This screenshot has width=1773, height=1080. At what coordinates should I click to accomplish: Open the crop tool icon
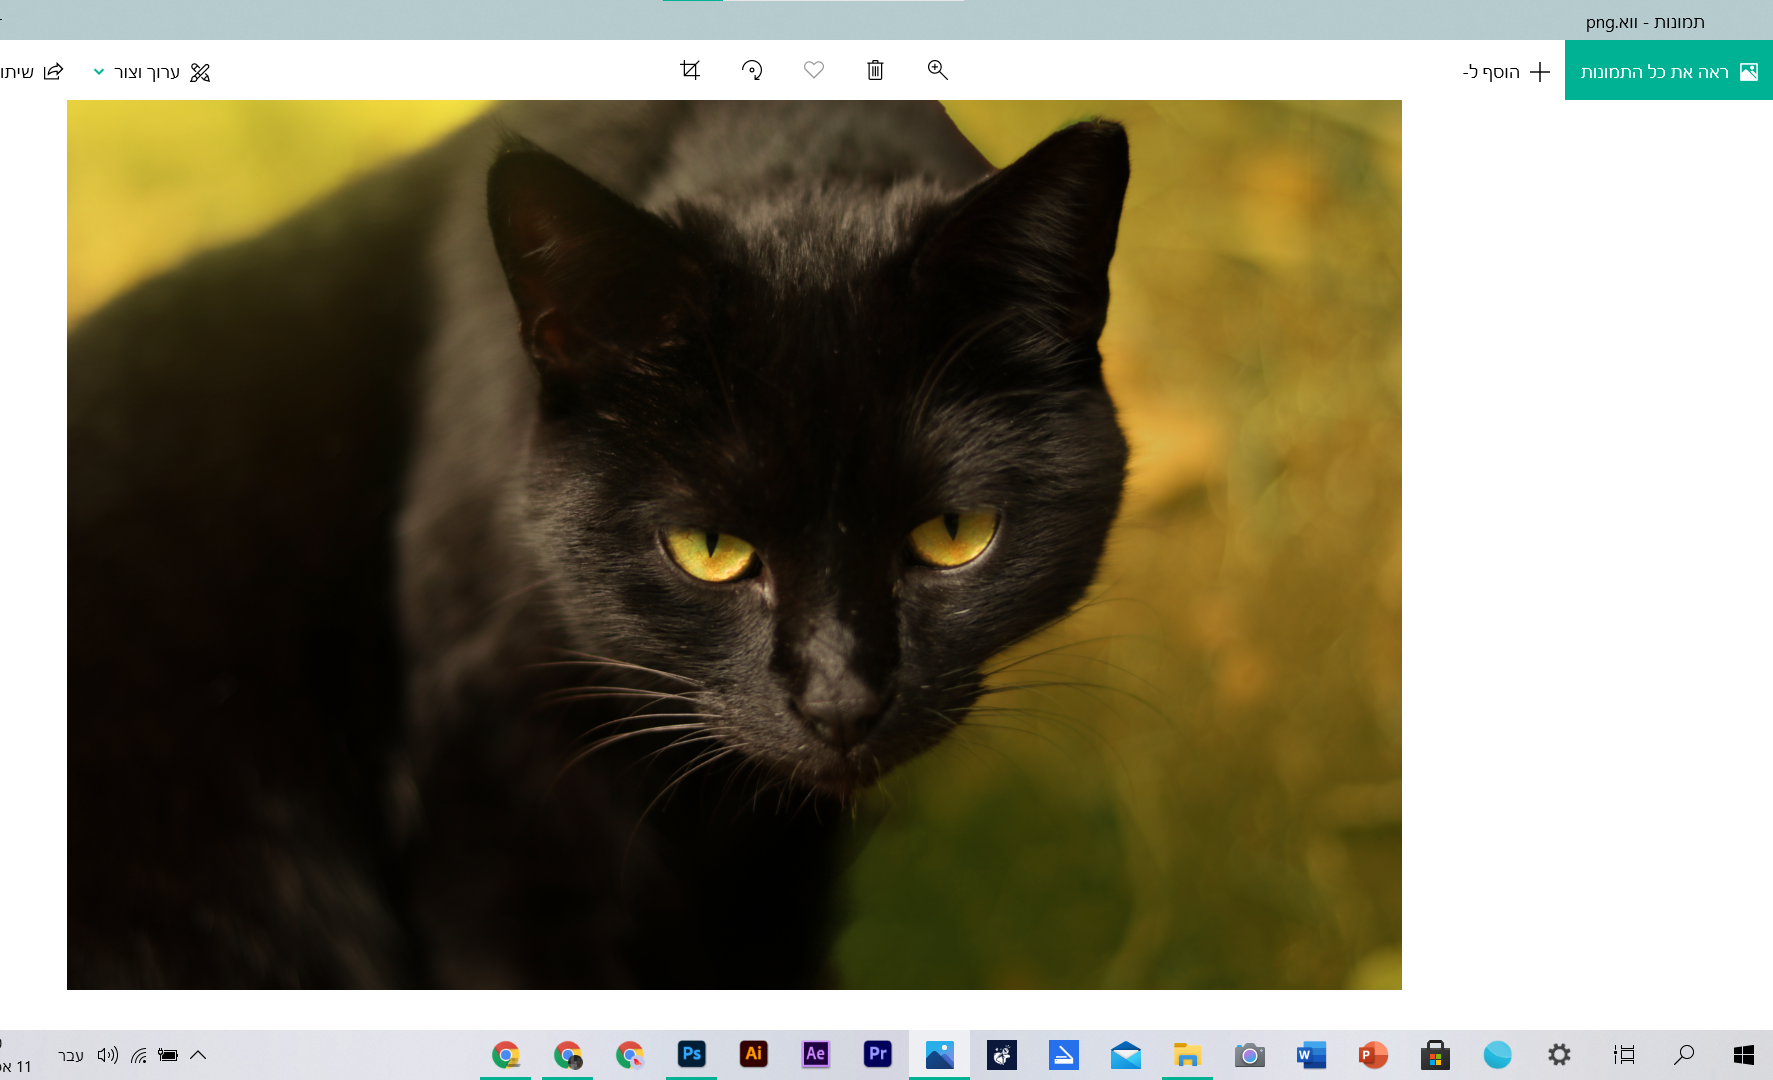(x=690, y=70)
